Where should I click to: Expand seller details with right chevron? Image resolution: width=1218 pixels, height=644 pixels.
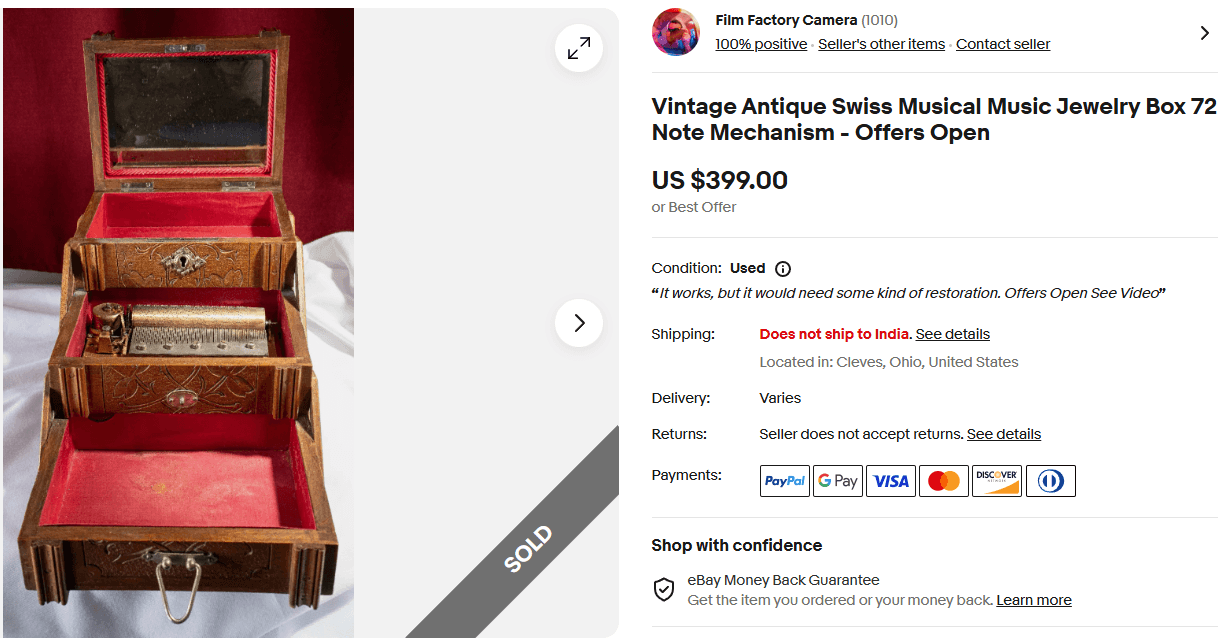(x=1204, y=33)
